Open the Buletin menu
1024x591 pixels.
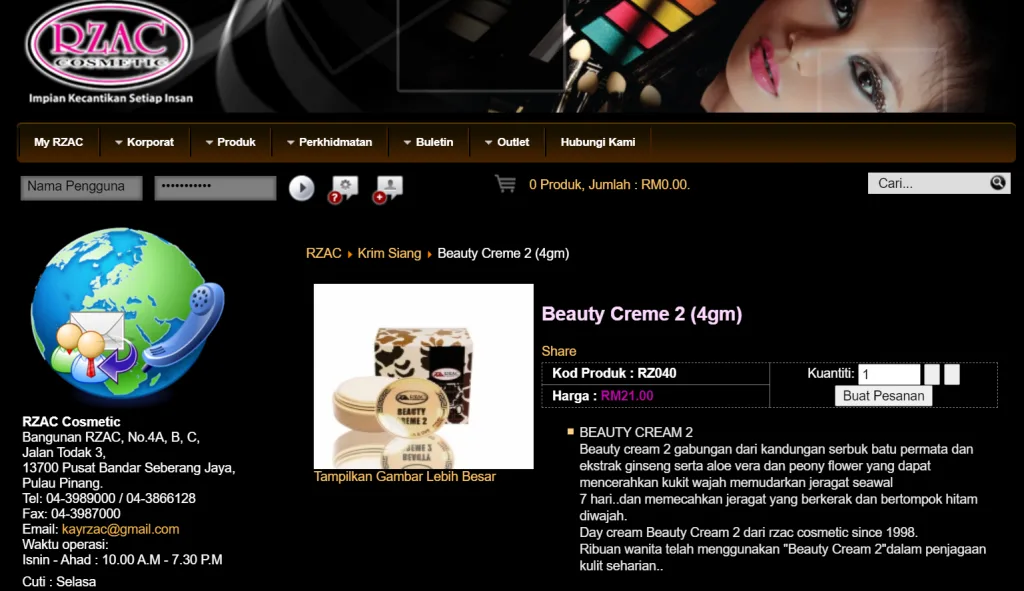(428, 142)
